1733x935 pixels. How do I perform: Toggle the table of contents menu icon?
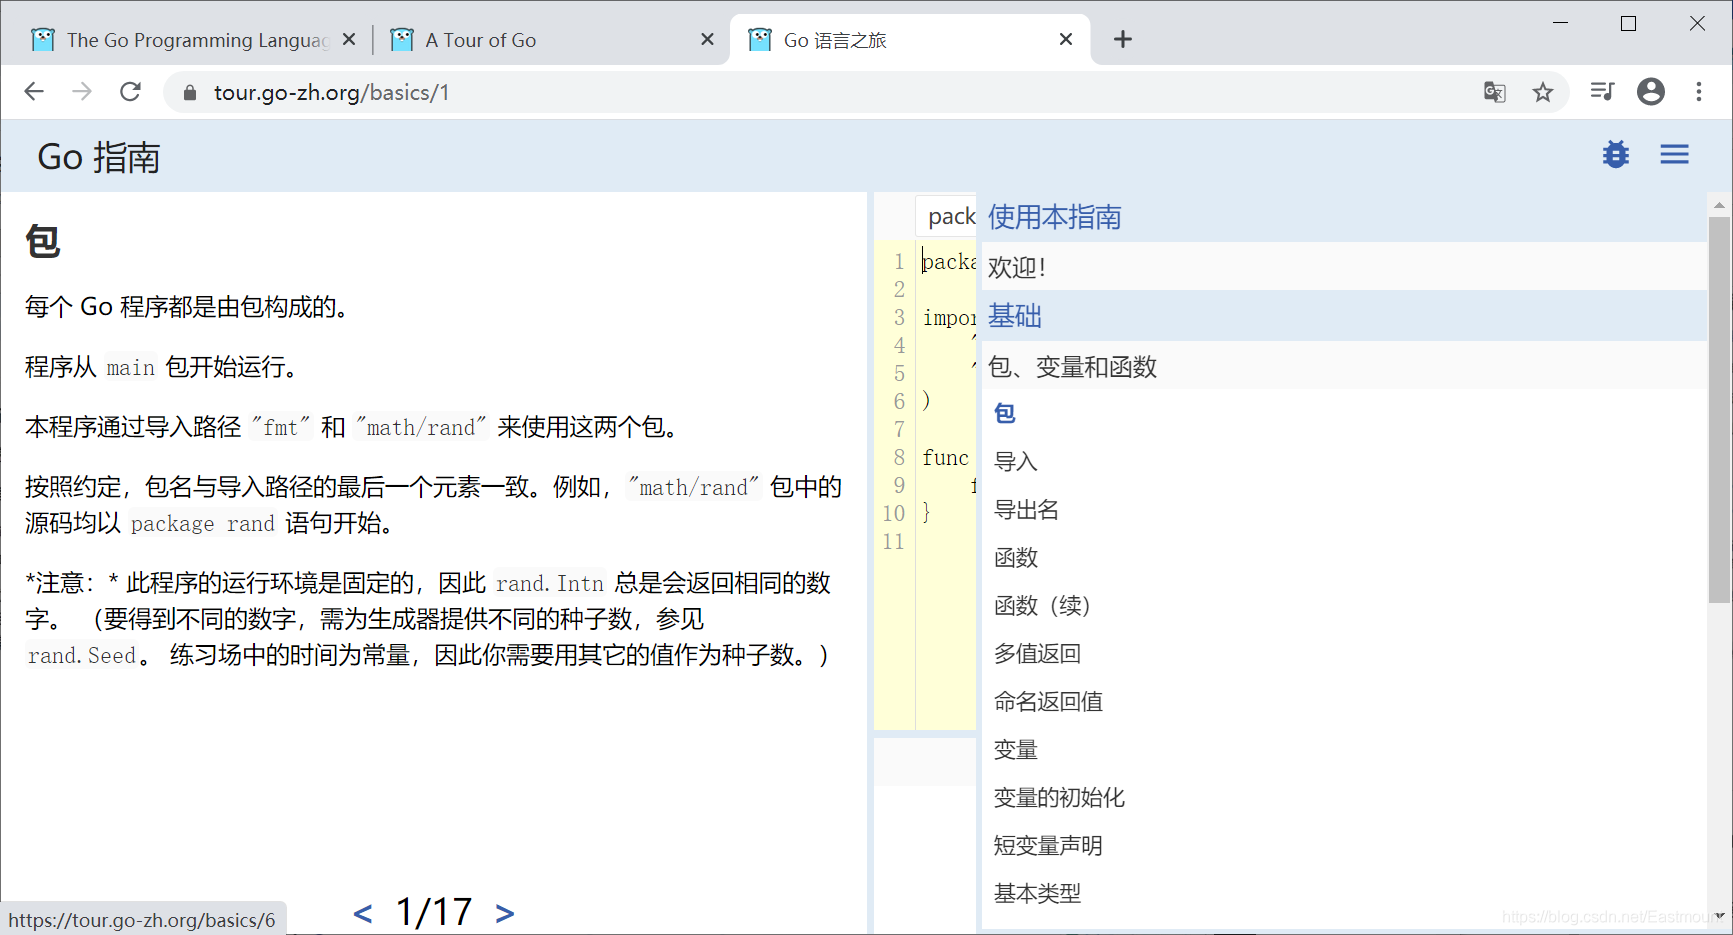[1675, 155]
